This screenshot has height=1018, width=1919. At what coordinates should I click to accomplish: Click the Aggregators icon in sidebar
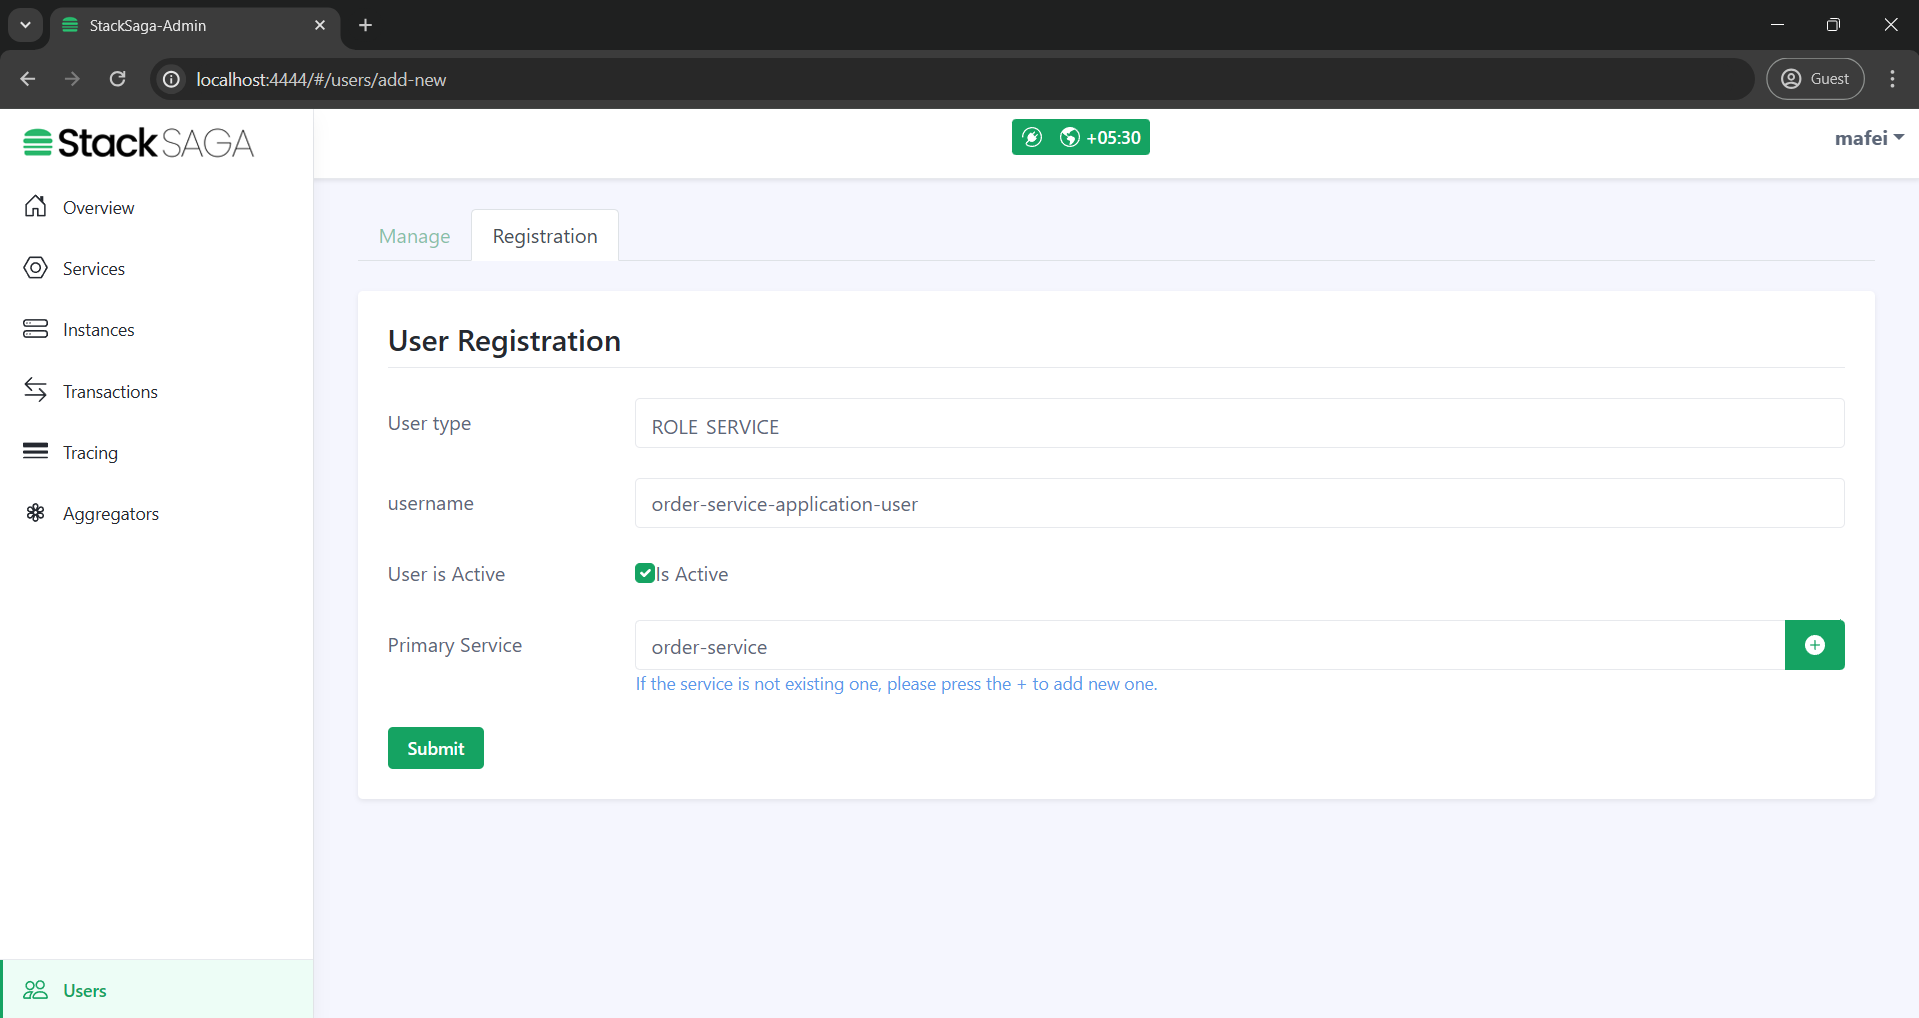[36, 513]
